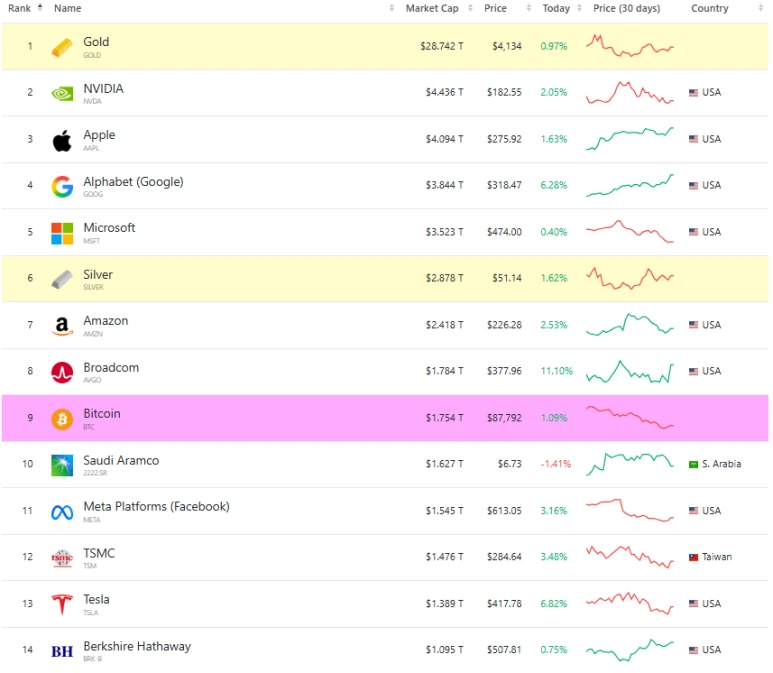Screen dimensions: 773x673
Task: Click the Apple logo icon
Action: [x=62, y=141]
